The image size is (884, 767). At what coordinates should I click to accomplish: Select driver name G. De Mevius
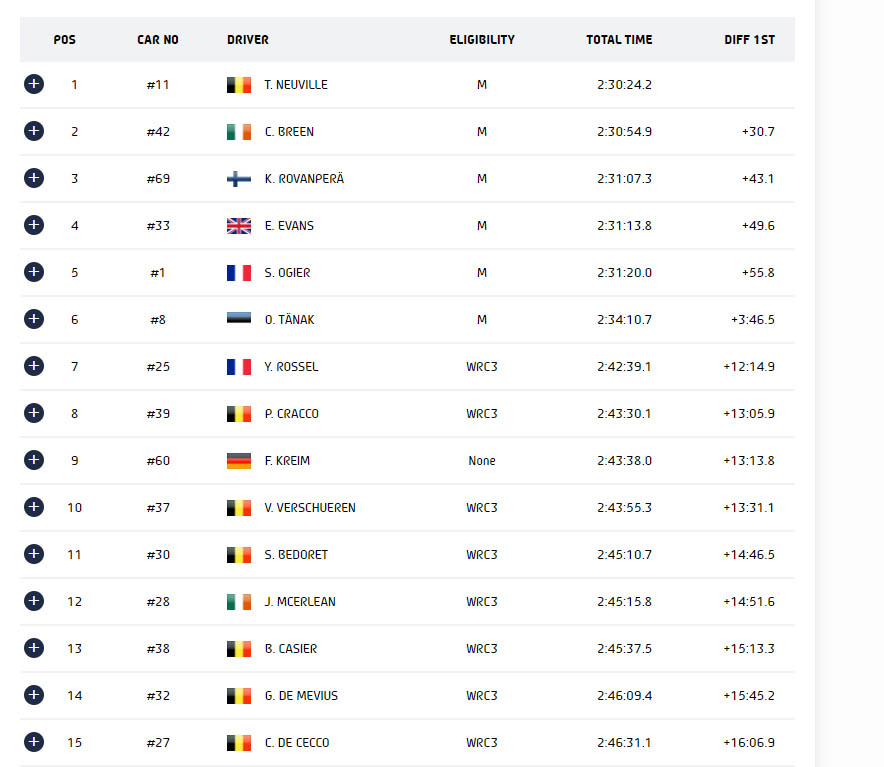click(x=301, y=696)
